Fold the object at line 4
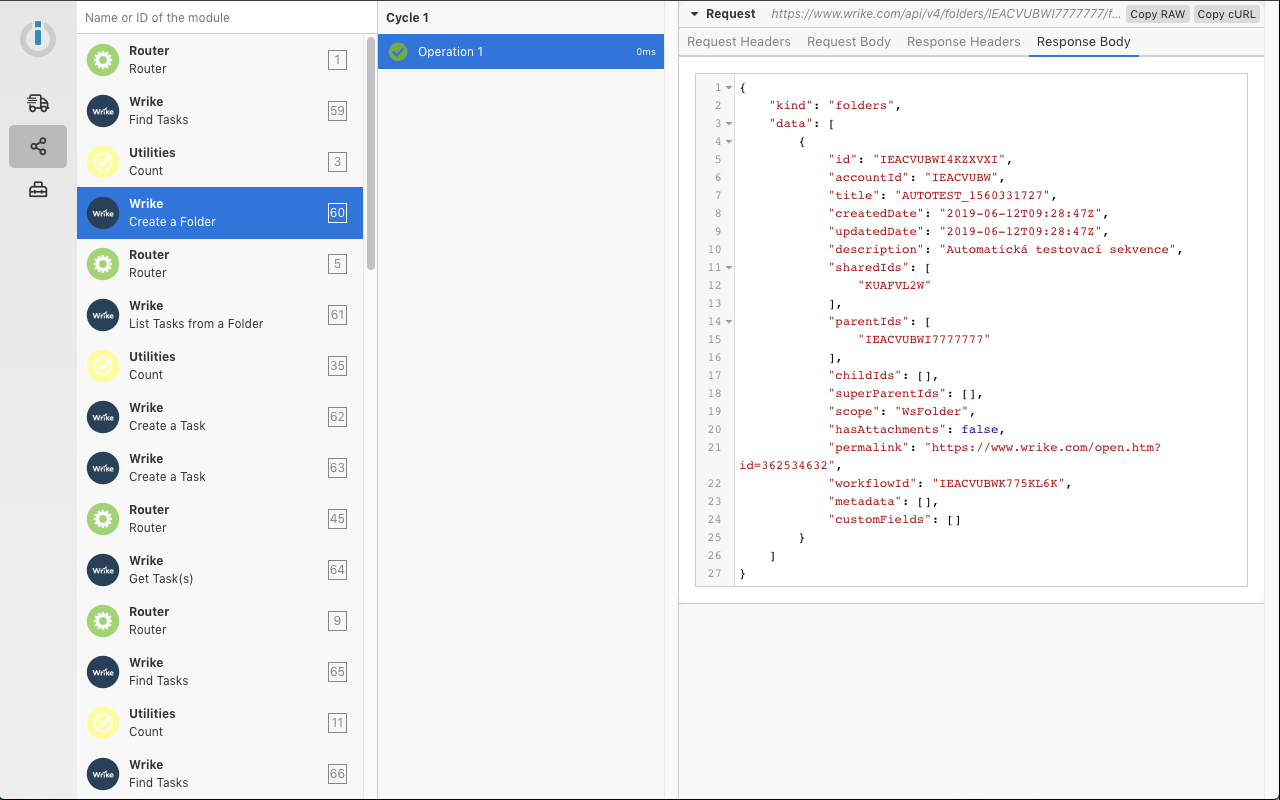 tap(729, 142)
